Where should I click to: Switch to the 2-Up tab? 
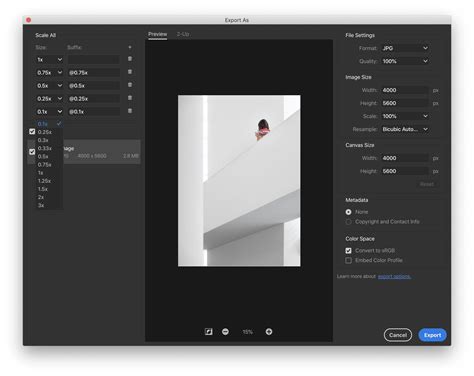pos(183,34)
